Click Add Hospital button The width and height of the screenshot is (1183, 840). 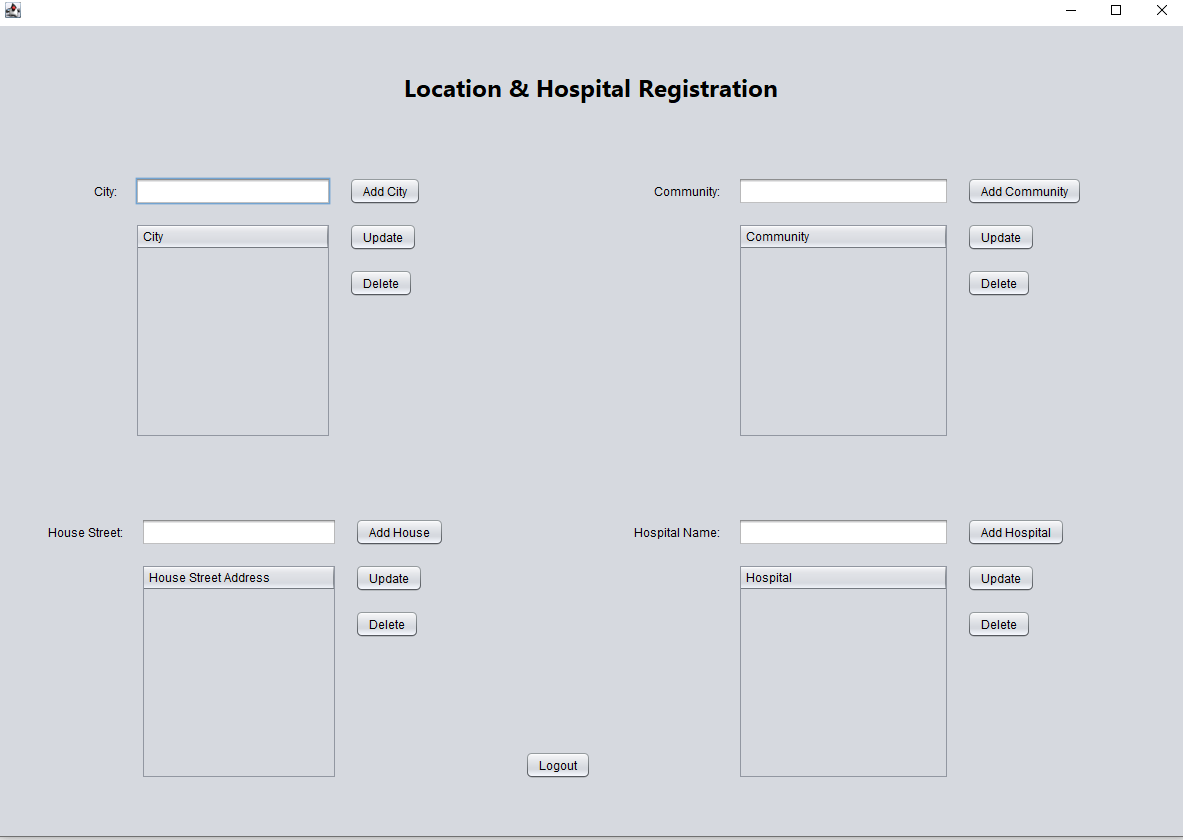click(1015, 532)
